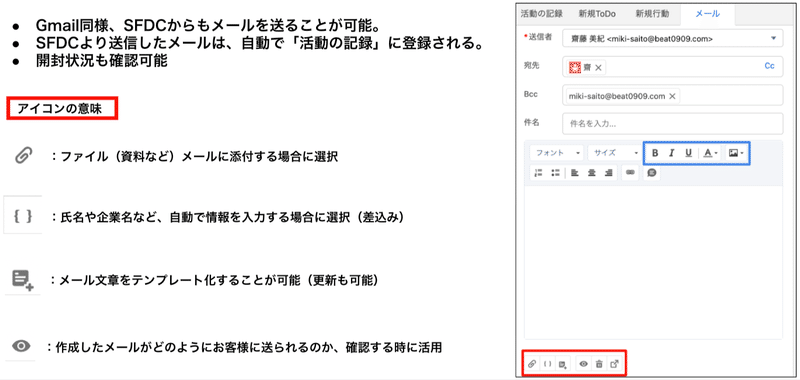Underline text using the U button

click(x=688, y=153)
